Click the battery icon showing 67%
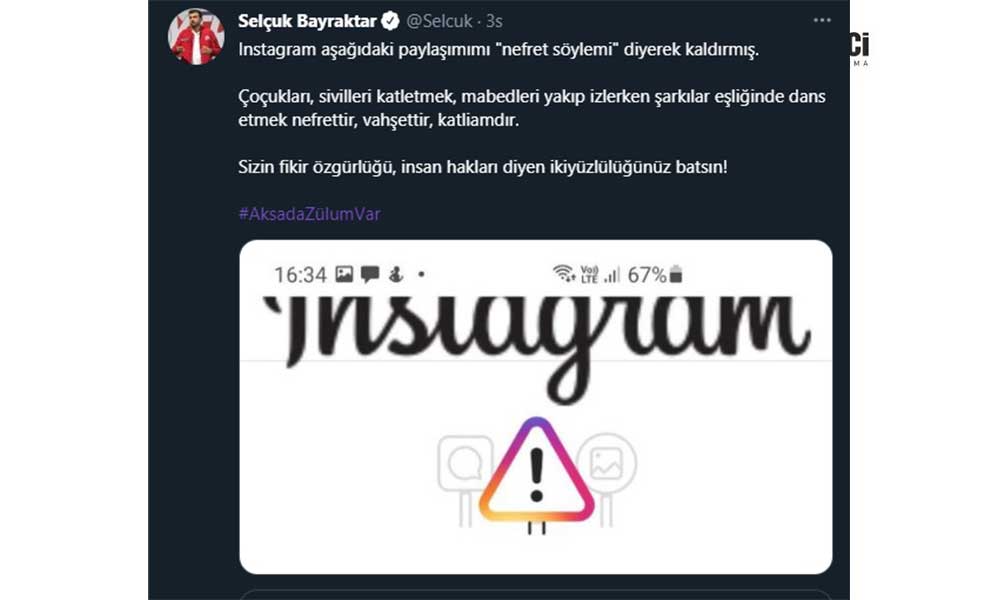 coord(676,274)
